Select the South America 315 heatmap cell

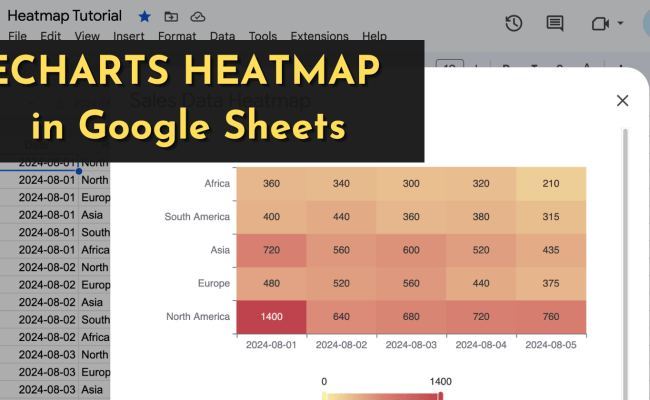click(x=551, y=217)
